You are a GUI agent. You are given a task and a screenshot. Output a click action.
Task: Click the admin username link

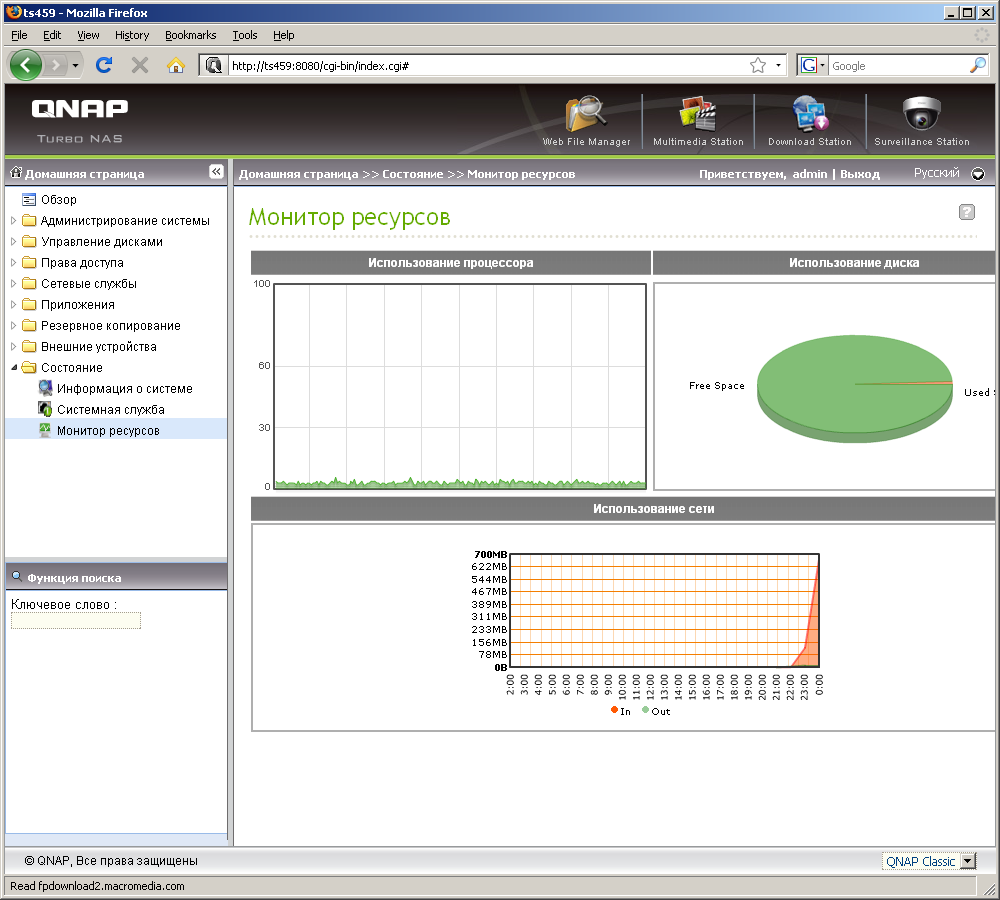click(810, 173)
